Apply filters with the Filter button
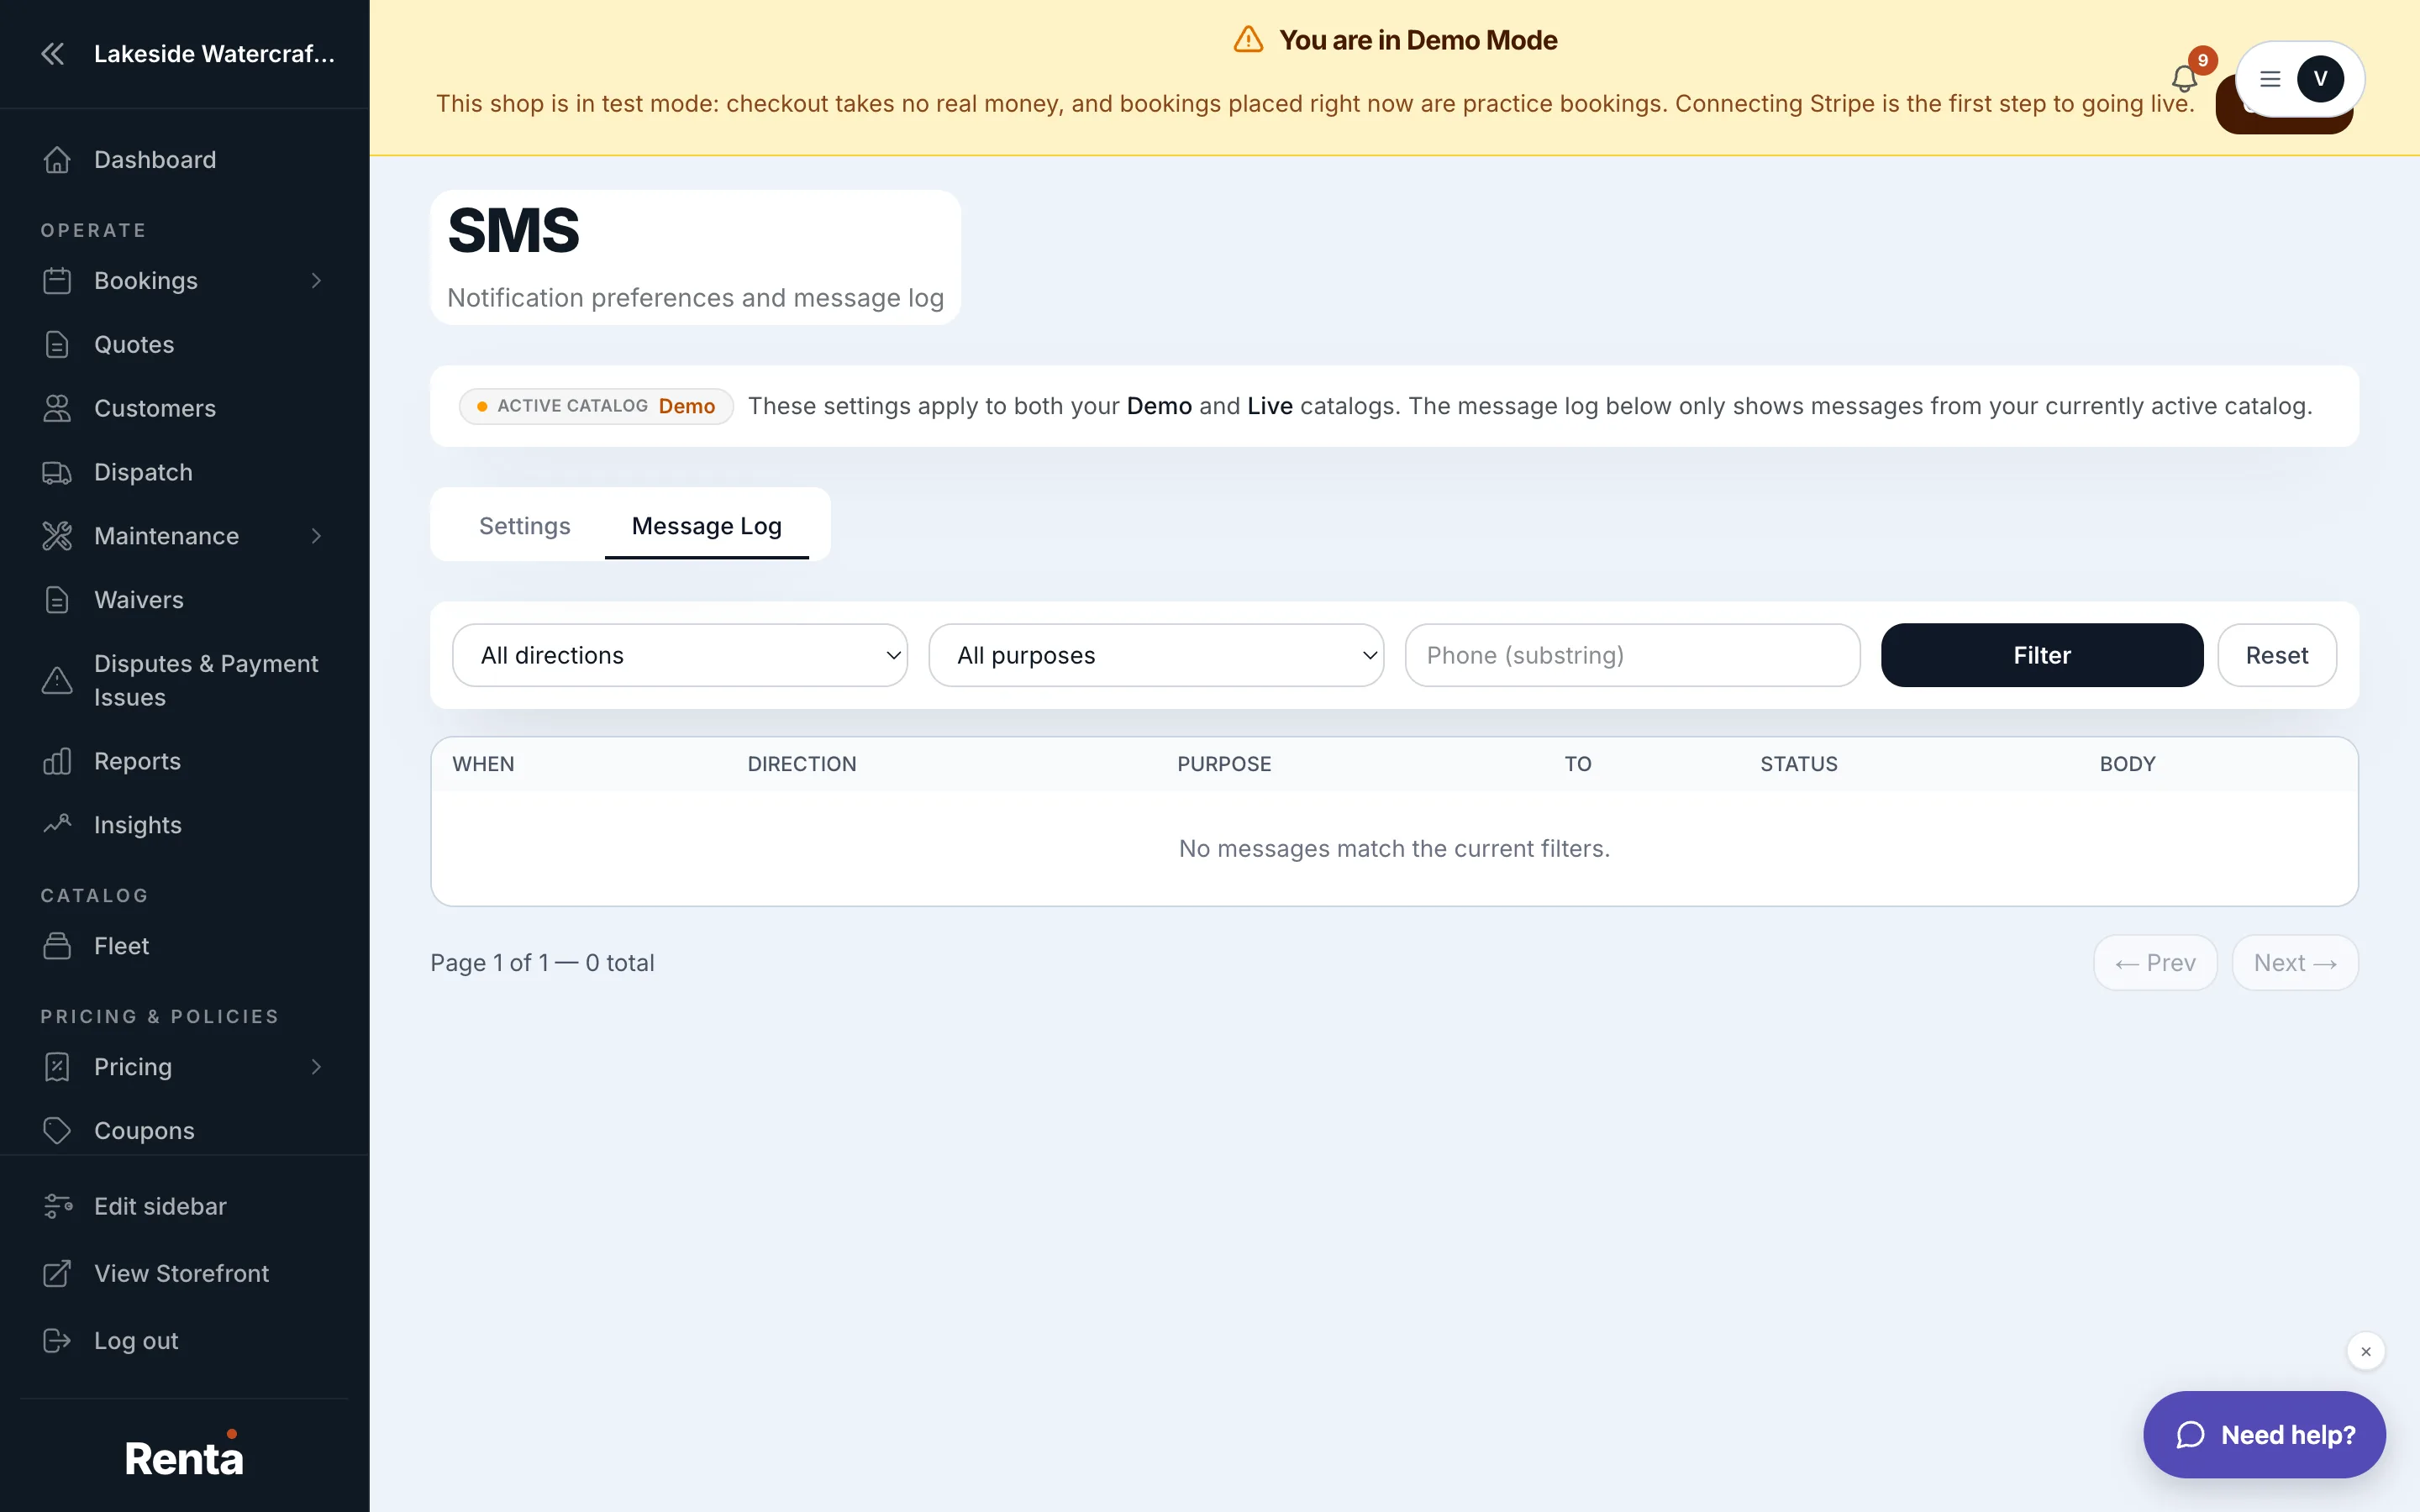Viewport: 2420px width, 1512px height. coord(2042,656)
